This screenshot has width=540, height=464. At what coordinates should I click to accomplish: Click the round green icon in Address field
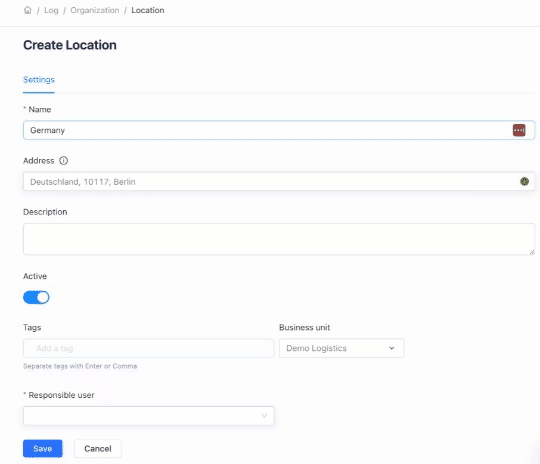pos(524,181)
